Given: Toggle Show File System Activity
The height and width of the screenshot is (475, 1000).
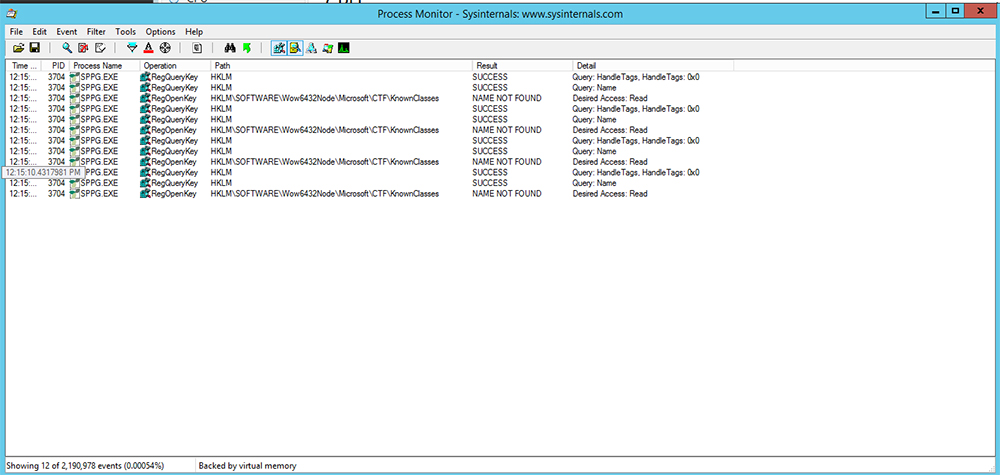Looking at the screenshot, I should coord(295,48).
